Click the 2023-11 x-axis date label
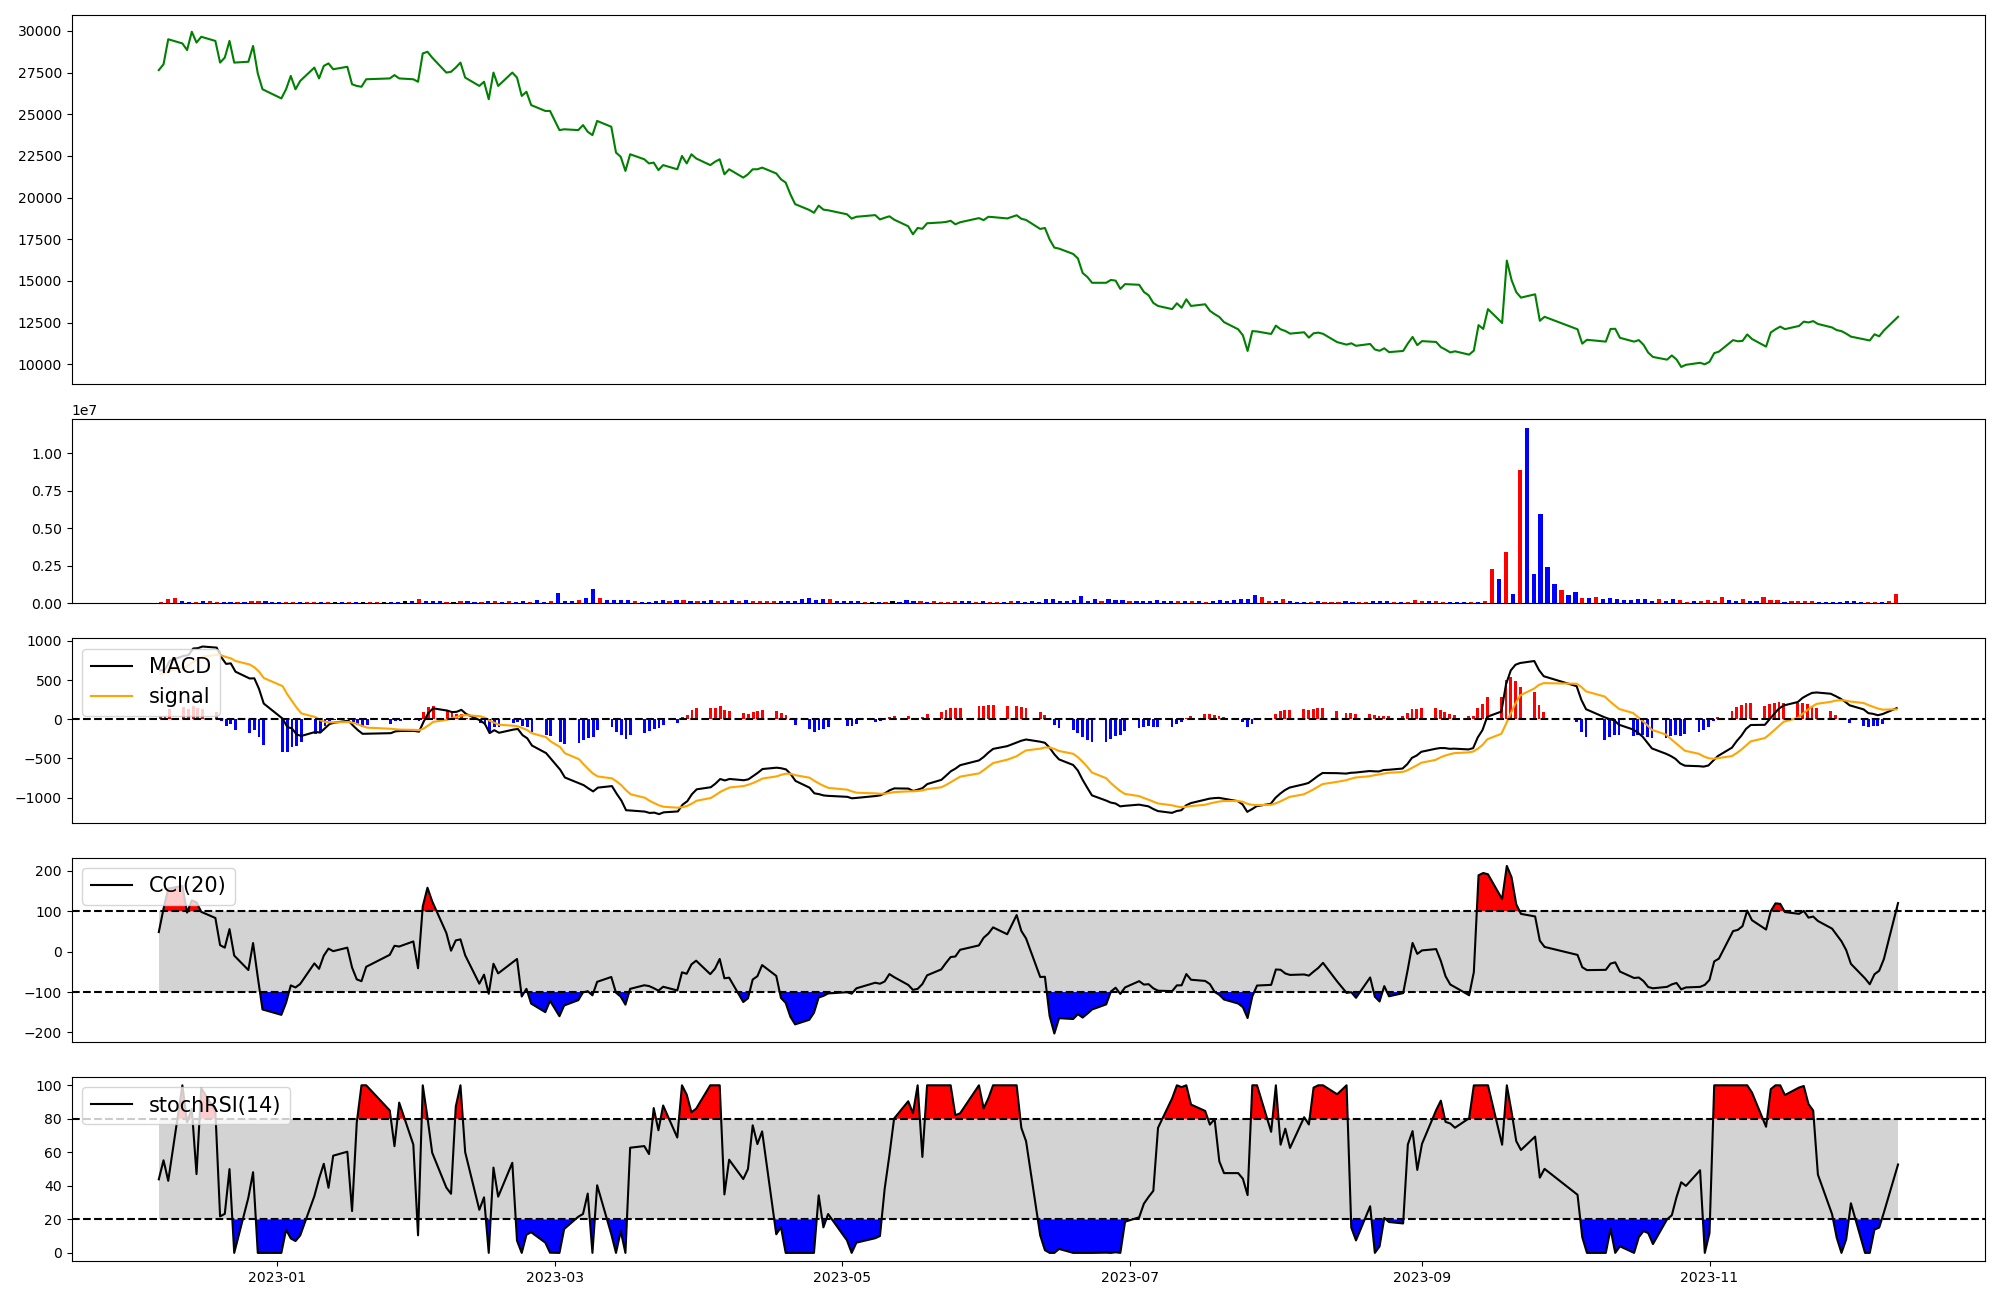The image size is (2000, 1300). (x=1710, y=1277)
